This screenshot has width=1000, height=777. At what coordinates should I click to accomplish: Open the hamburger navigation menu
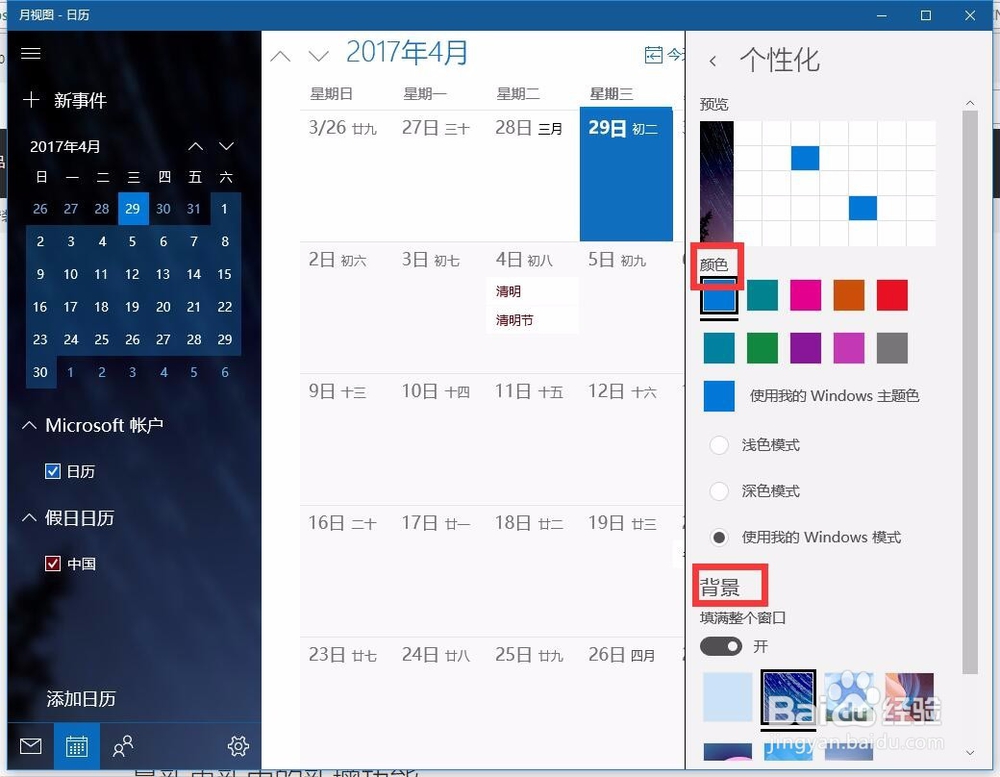point(30,53)
